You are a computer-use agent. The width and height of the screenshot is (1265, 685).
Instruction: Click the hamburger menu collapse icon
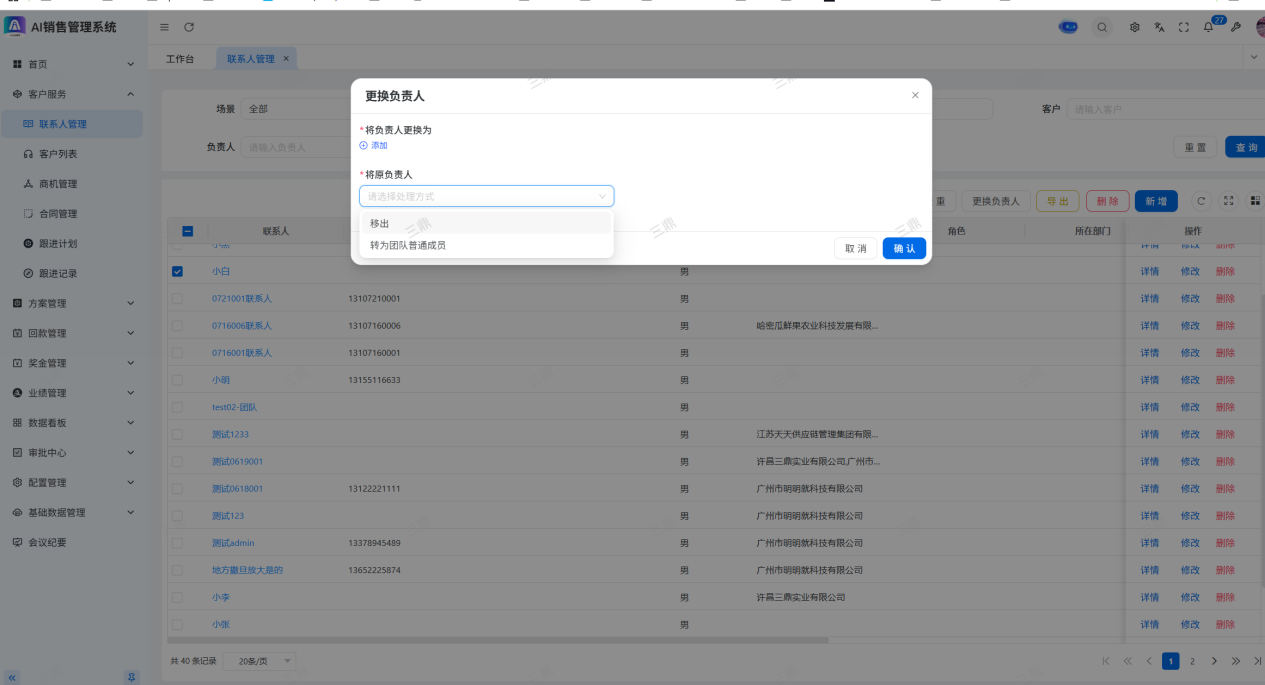click(x=165, y=26)
